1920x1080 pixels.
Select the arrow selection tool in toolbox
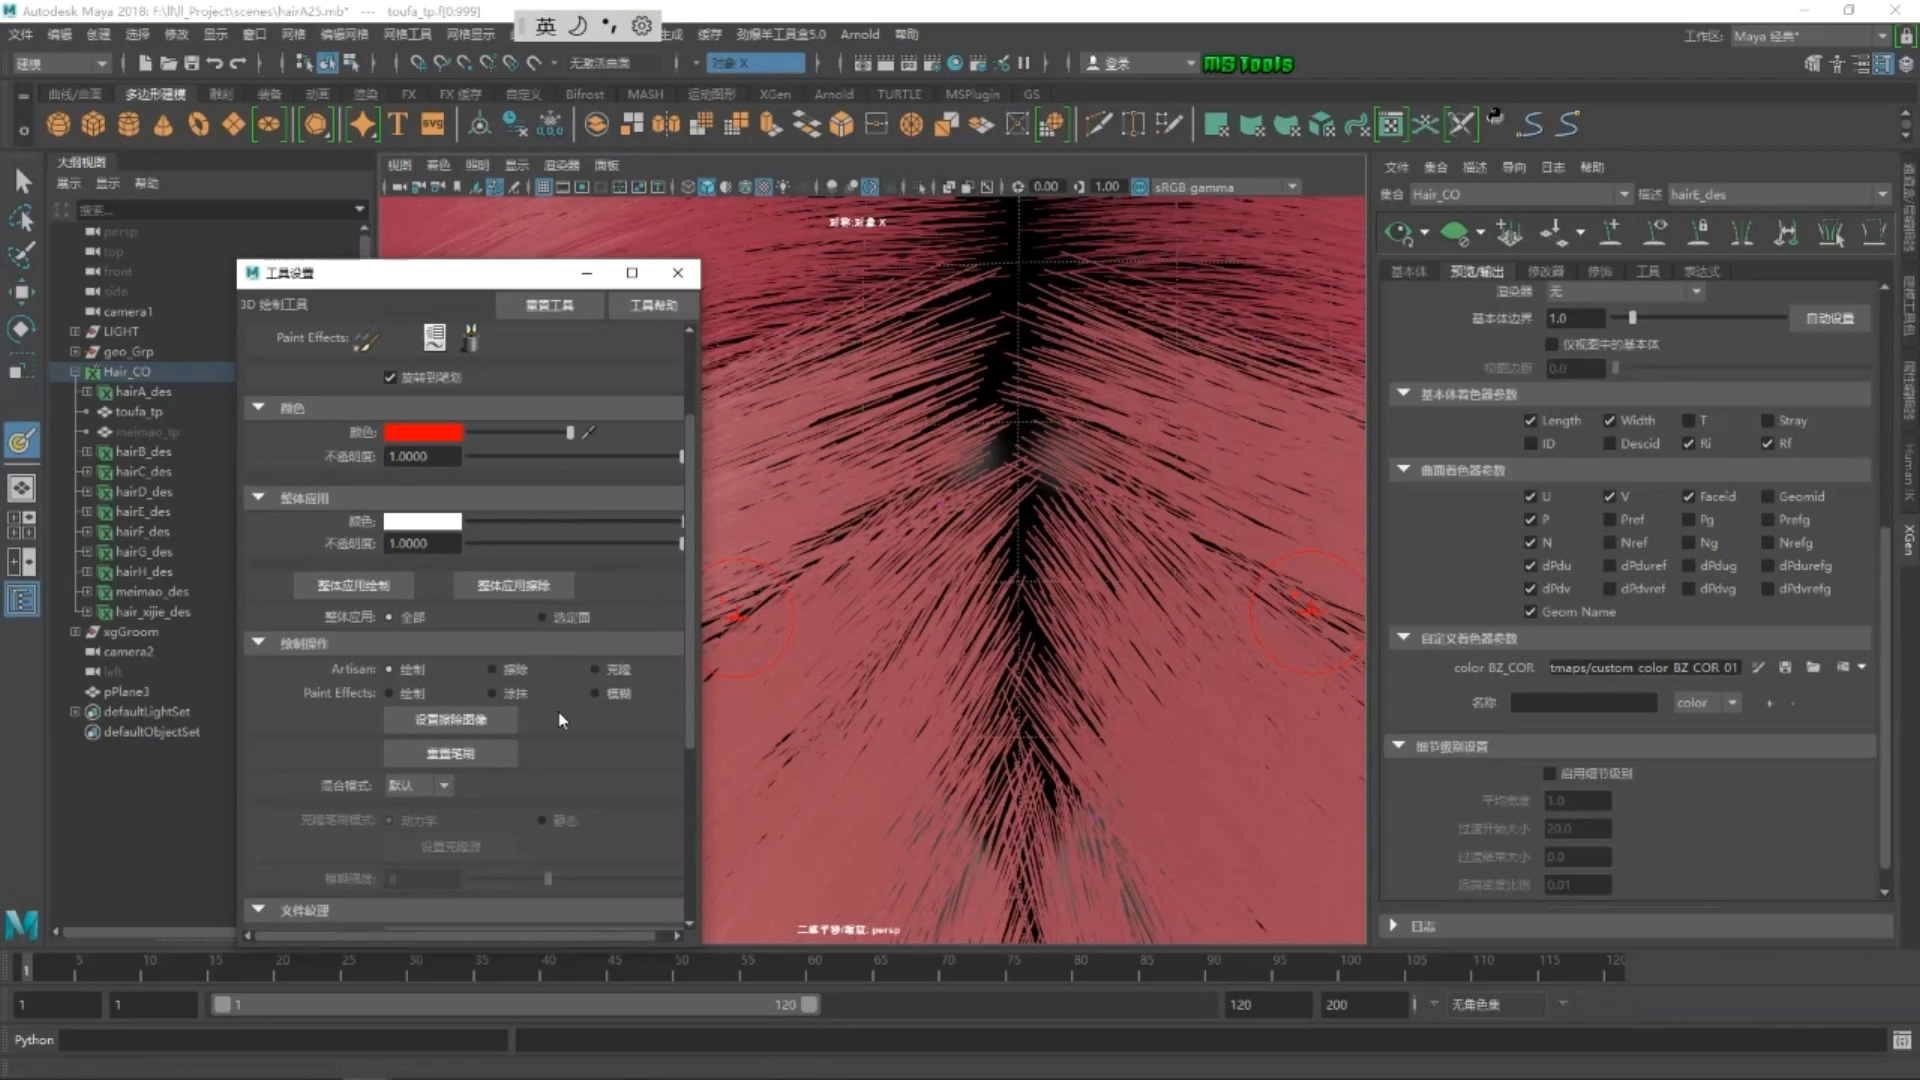(22, 181)
